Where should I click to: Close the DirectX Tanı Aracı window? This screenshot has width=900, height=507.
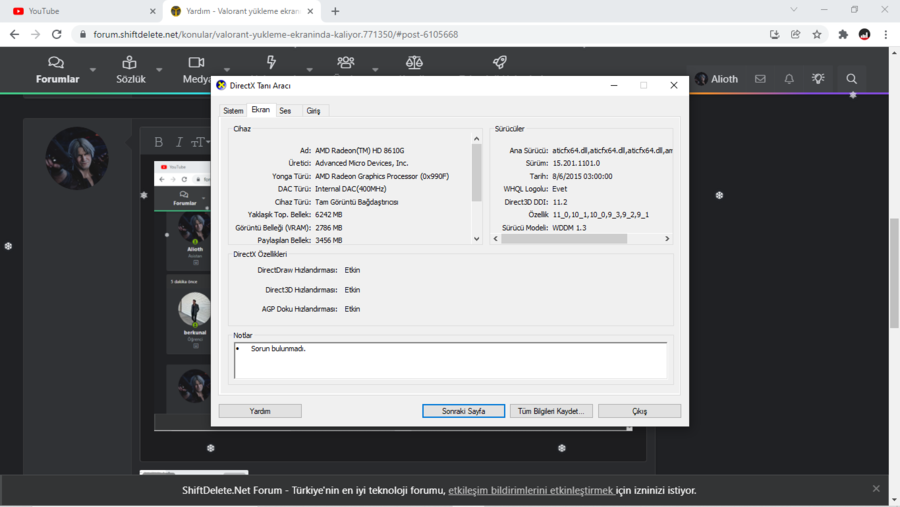674,86
